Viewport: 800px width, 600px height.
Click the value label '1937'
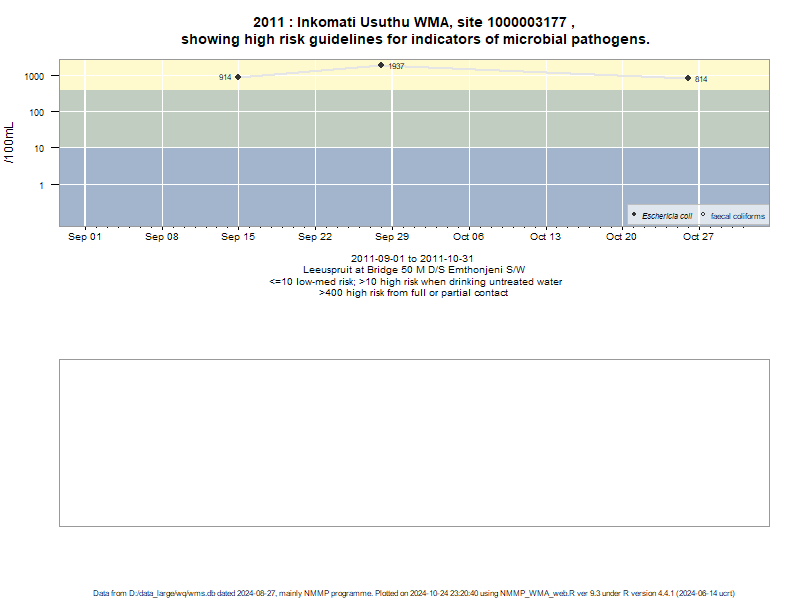point(396,66)
